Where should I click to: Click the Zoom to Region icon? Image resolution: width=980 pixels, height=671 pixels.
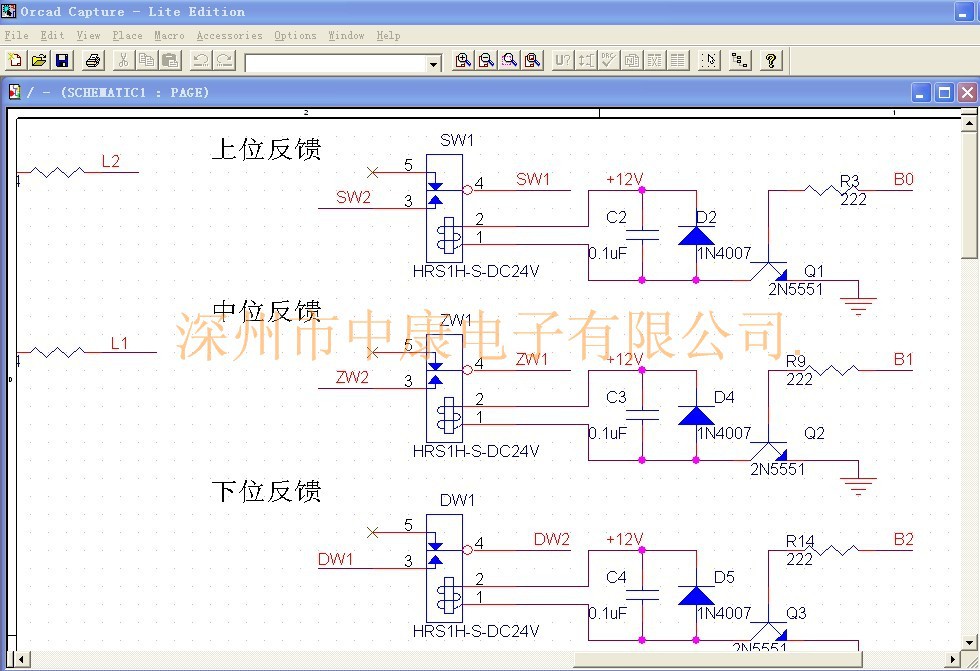508,60
